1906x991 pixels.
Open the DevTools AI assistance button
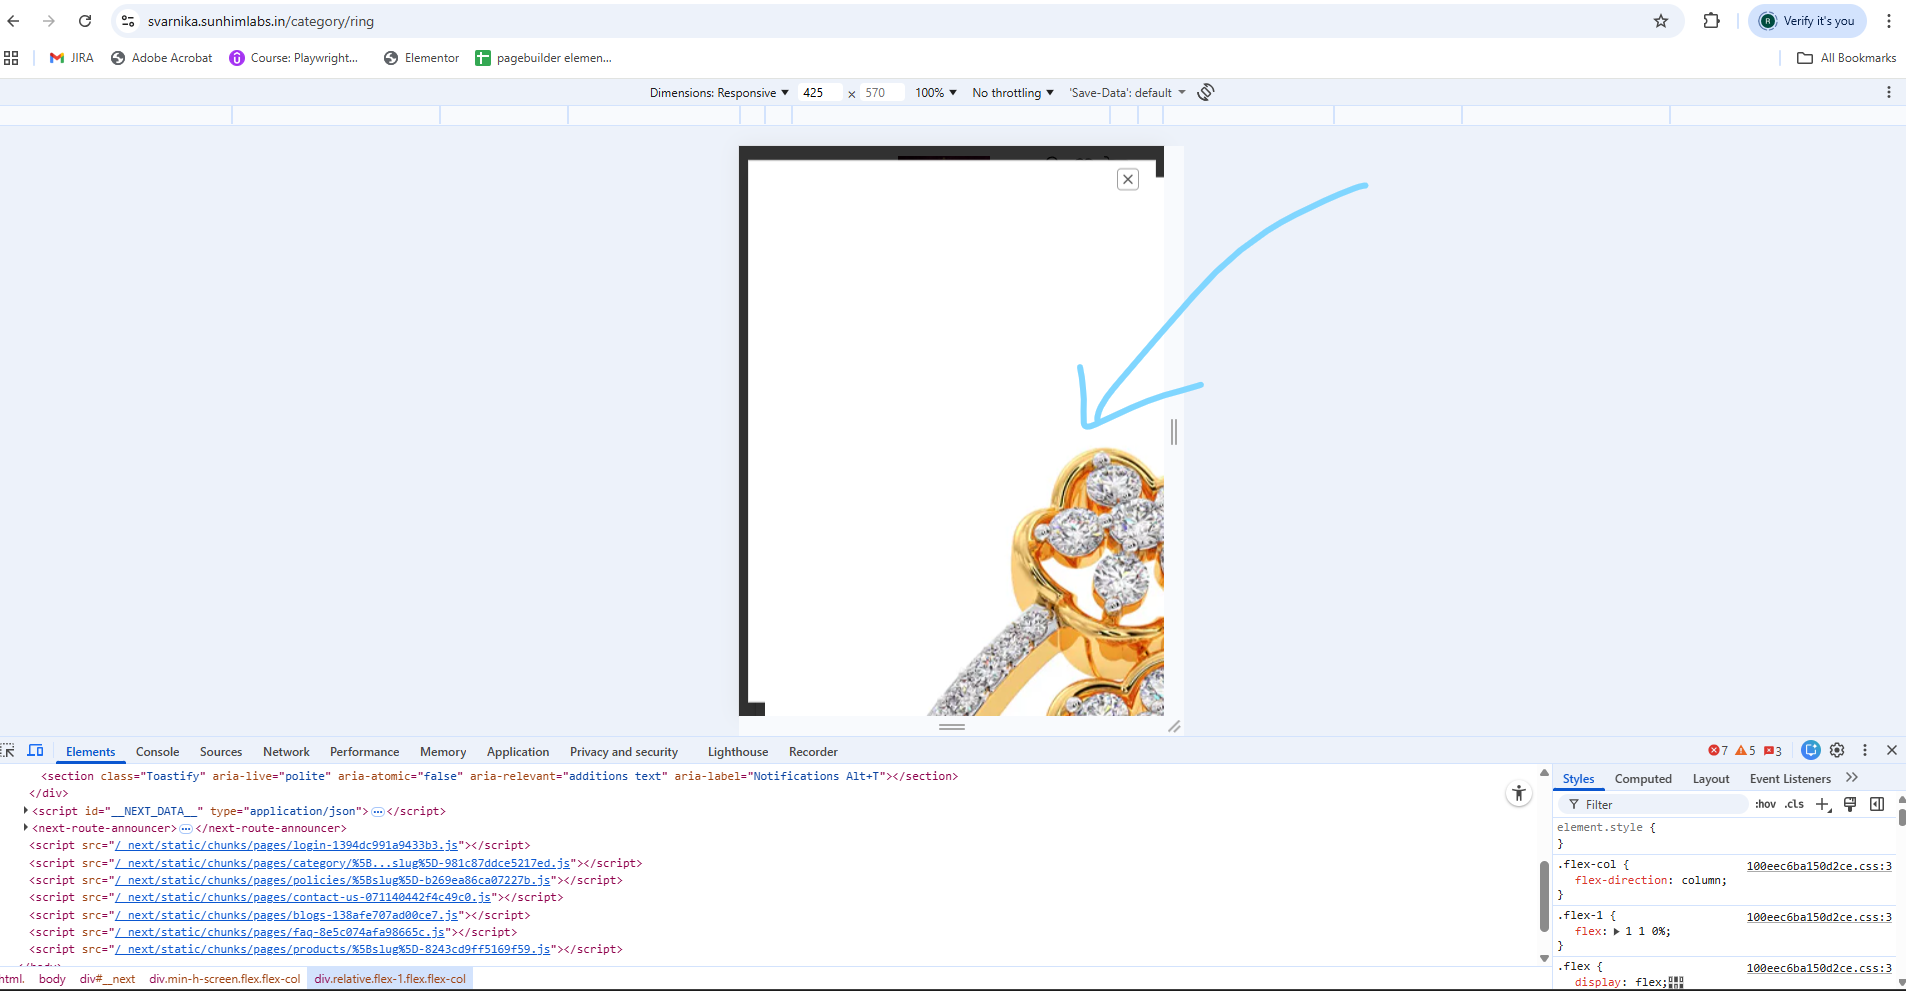tap(1811, 750)
